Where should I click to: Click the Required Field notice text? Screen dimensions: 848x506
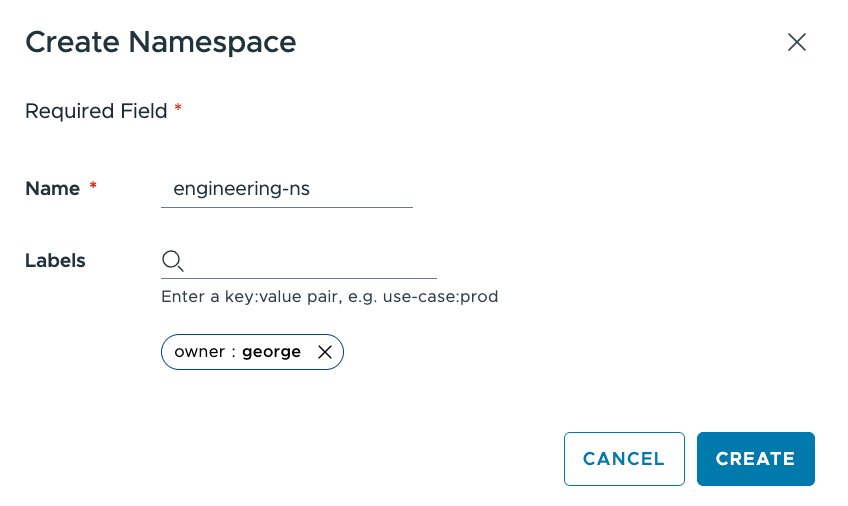[x=96, y=111]
